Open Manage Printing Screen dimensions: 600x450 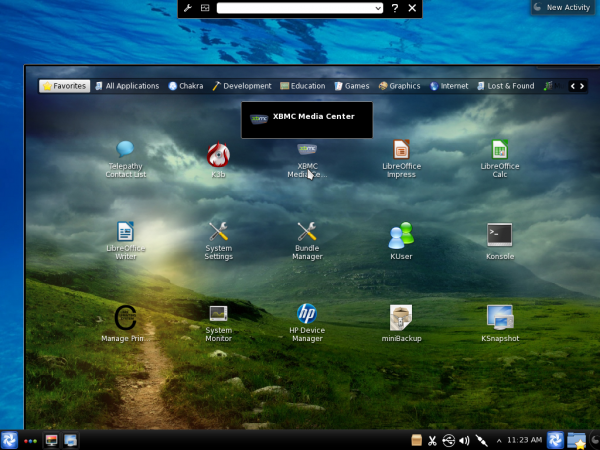tap(126, 323)
